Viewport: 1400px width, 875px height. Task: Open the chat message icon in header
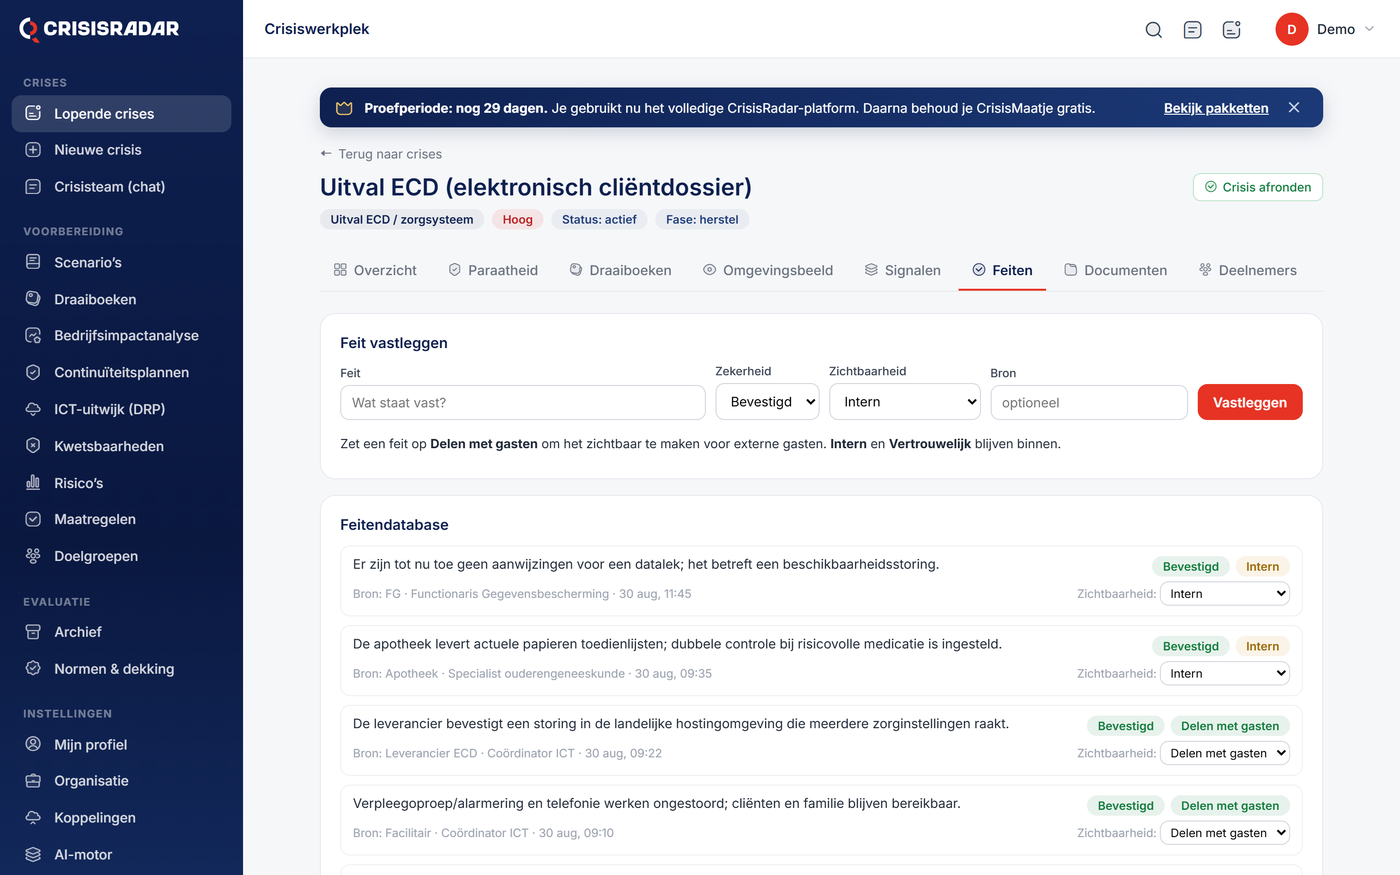click(1192, 30)
